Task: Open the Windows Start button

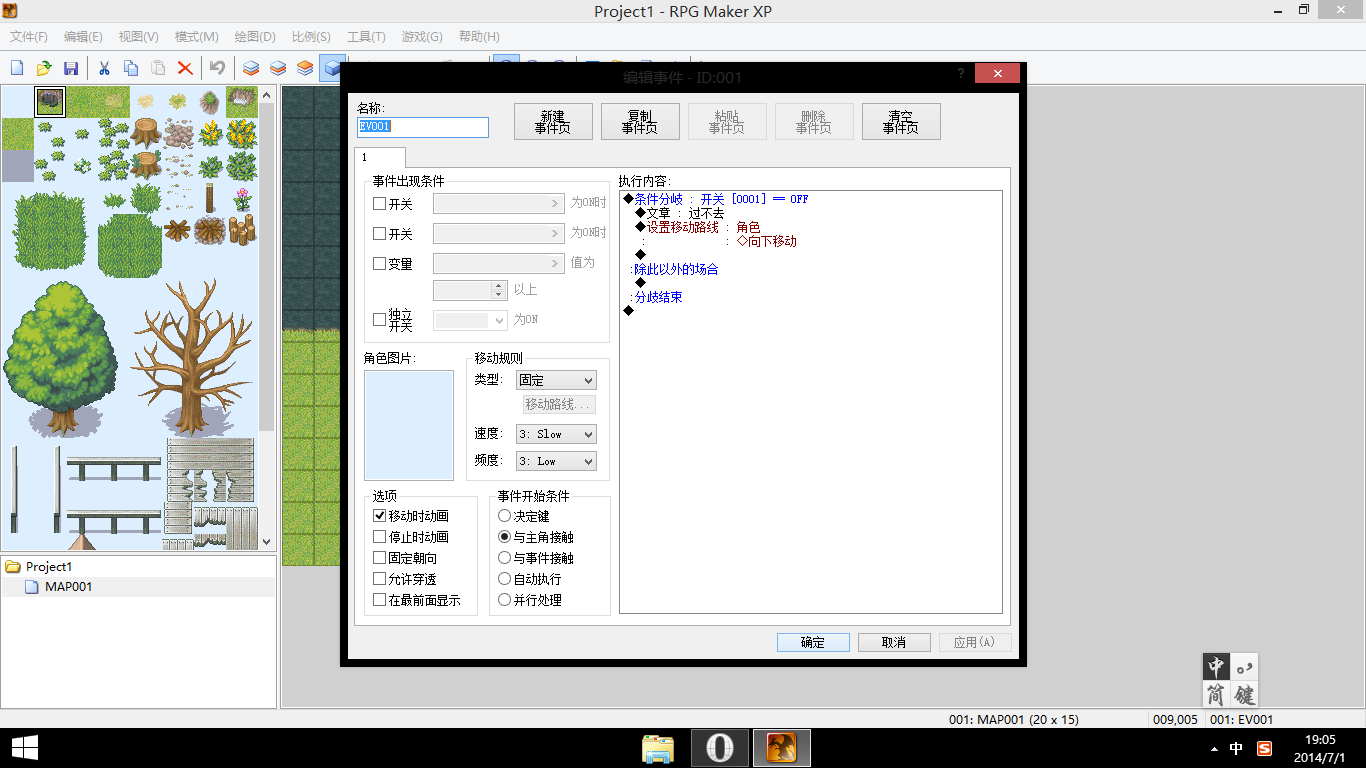Action: click(x=24, y=748)
